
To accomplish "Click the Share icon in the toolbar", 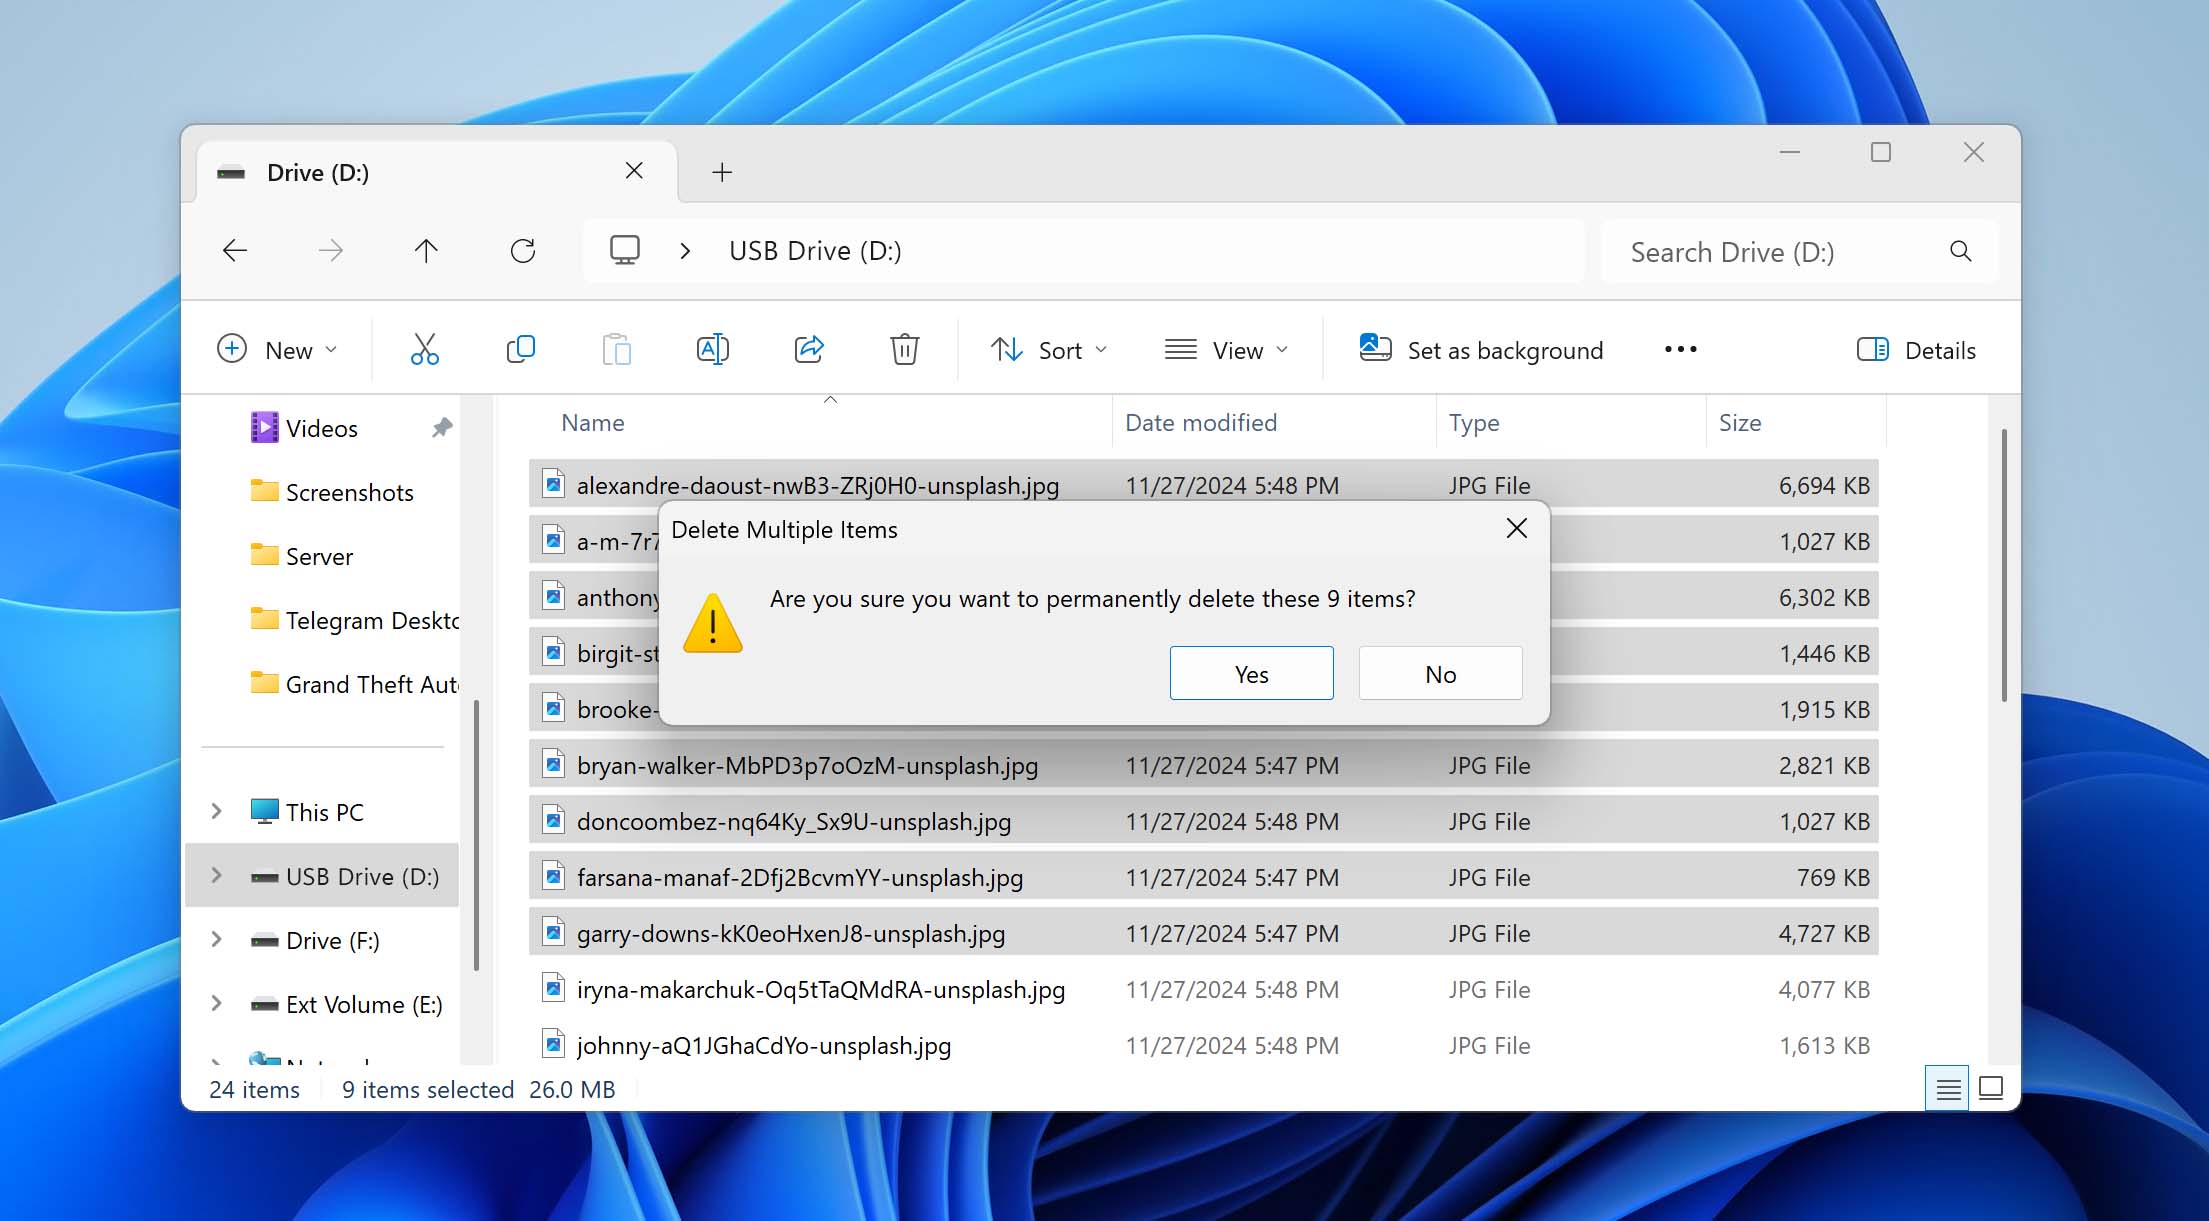I will [x=808, y=349].
